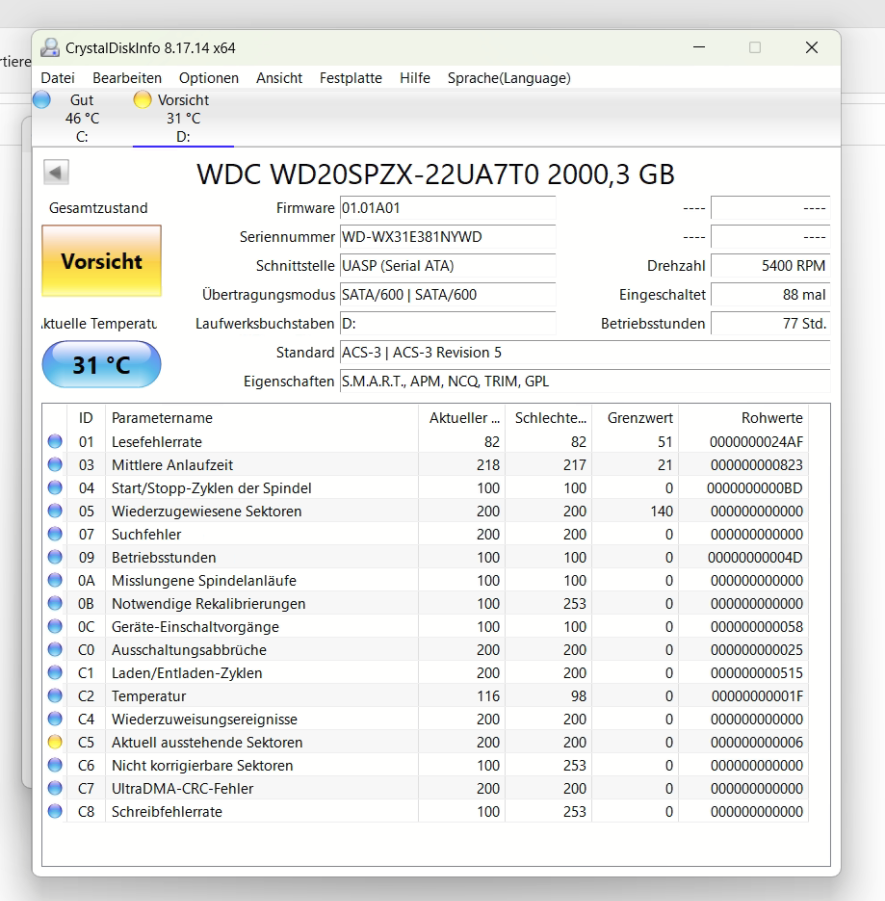The width and height of the screenshot is (885, 901).
Task: Click status icon of Schreibfehlerrate row
Action: (x=55, y=811)
